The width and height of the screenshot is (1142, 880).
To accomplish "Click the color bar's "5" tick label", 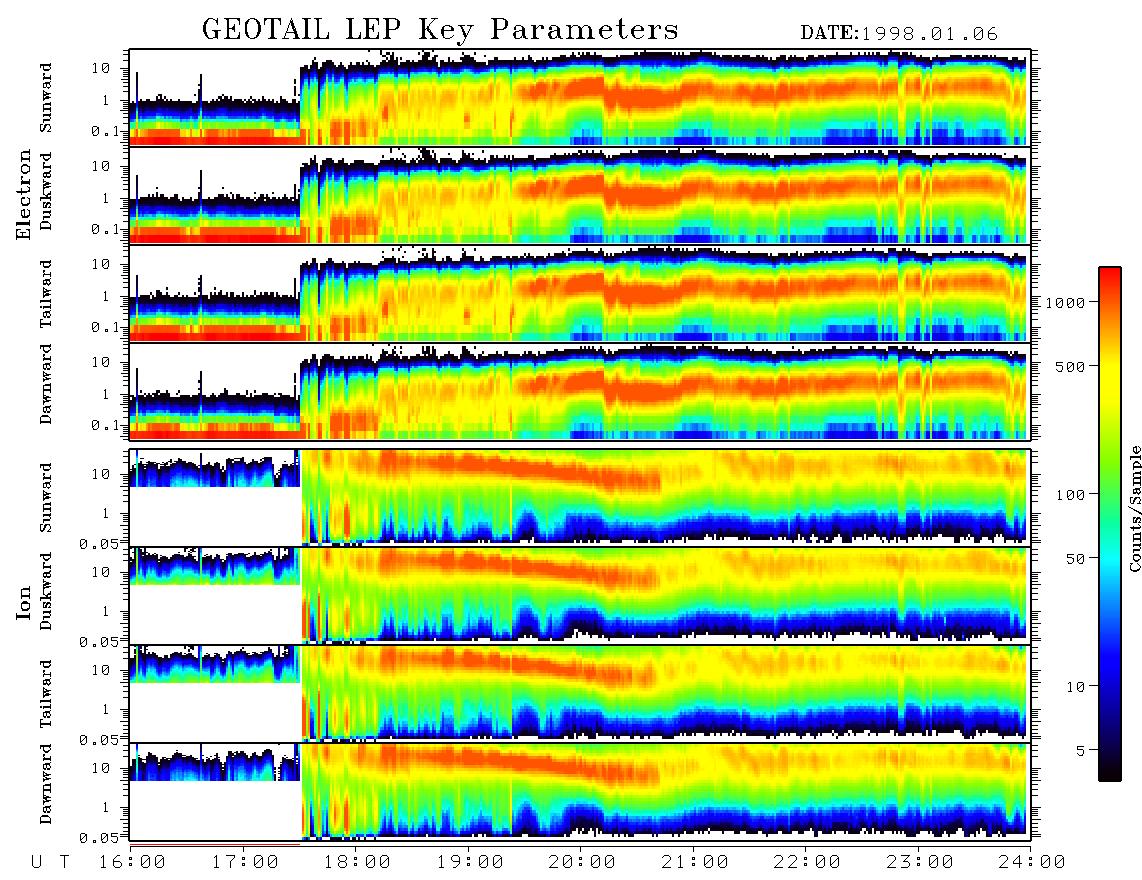I will tap(1080, 750).
